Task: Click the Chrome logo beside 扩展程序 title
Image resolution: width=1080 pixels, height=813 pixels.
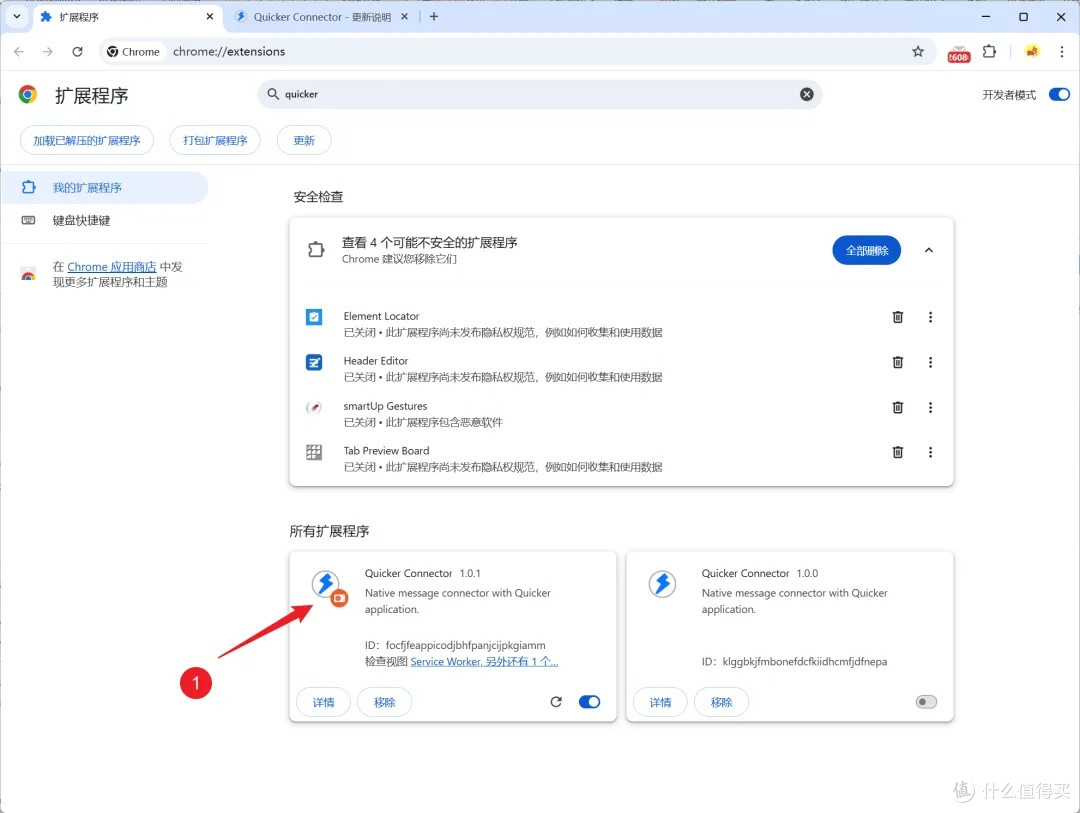Action: pos(28,94)
